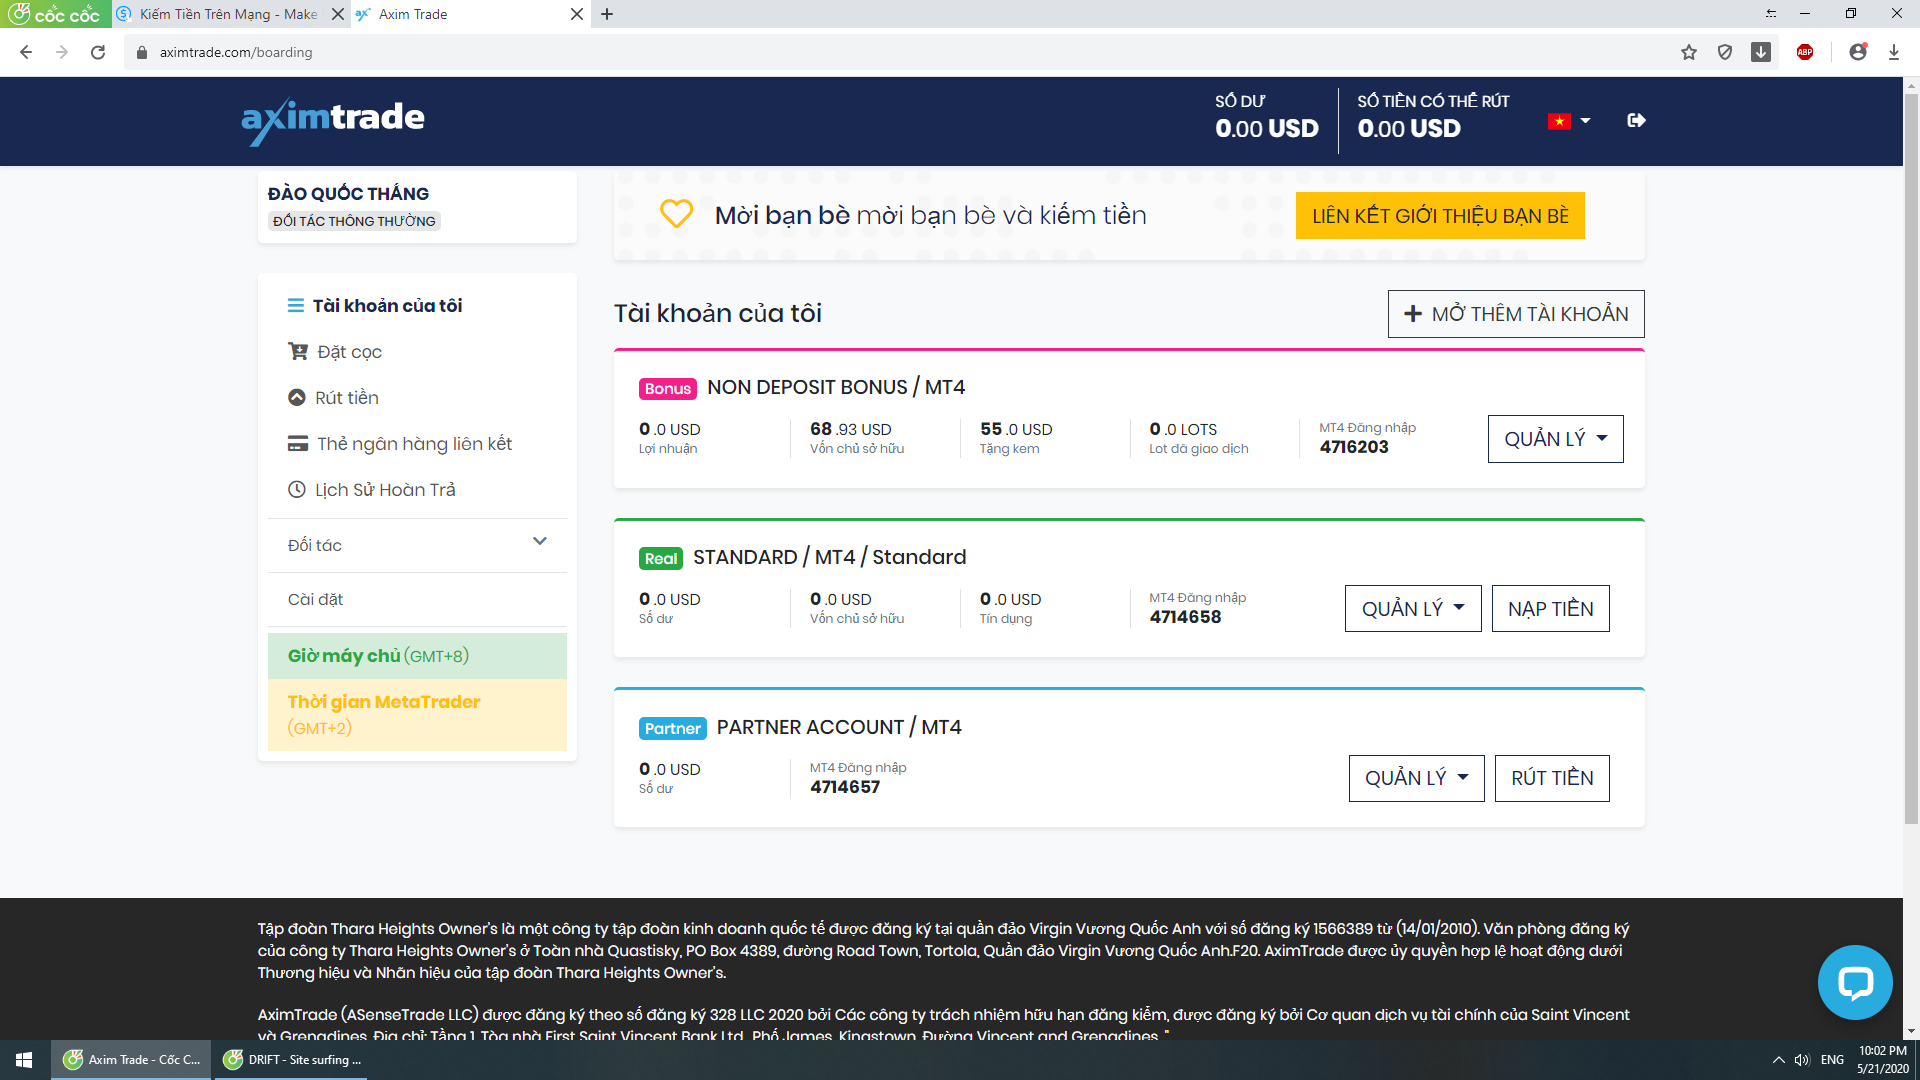Click the browser reload page icon
Screen dimensions: 1920x1080
pos(98,52)
